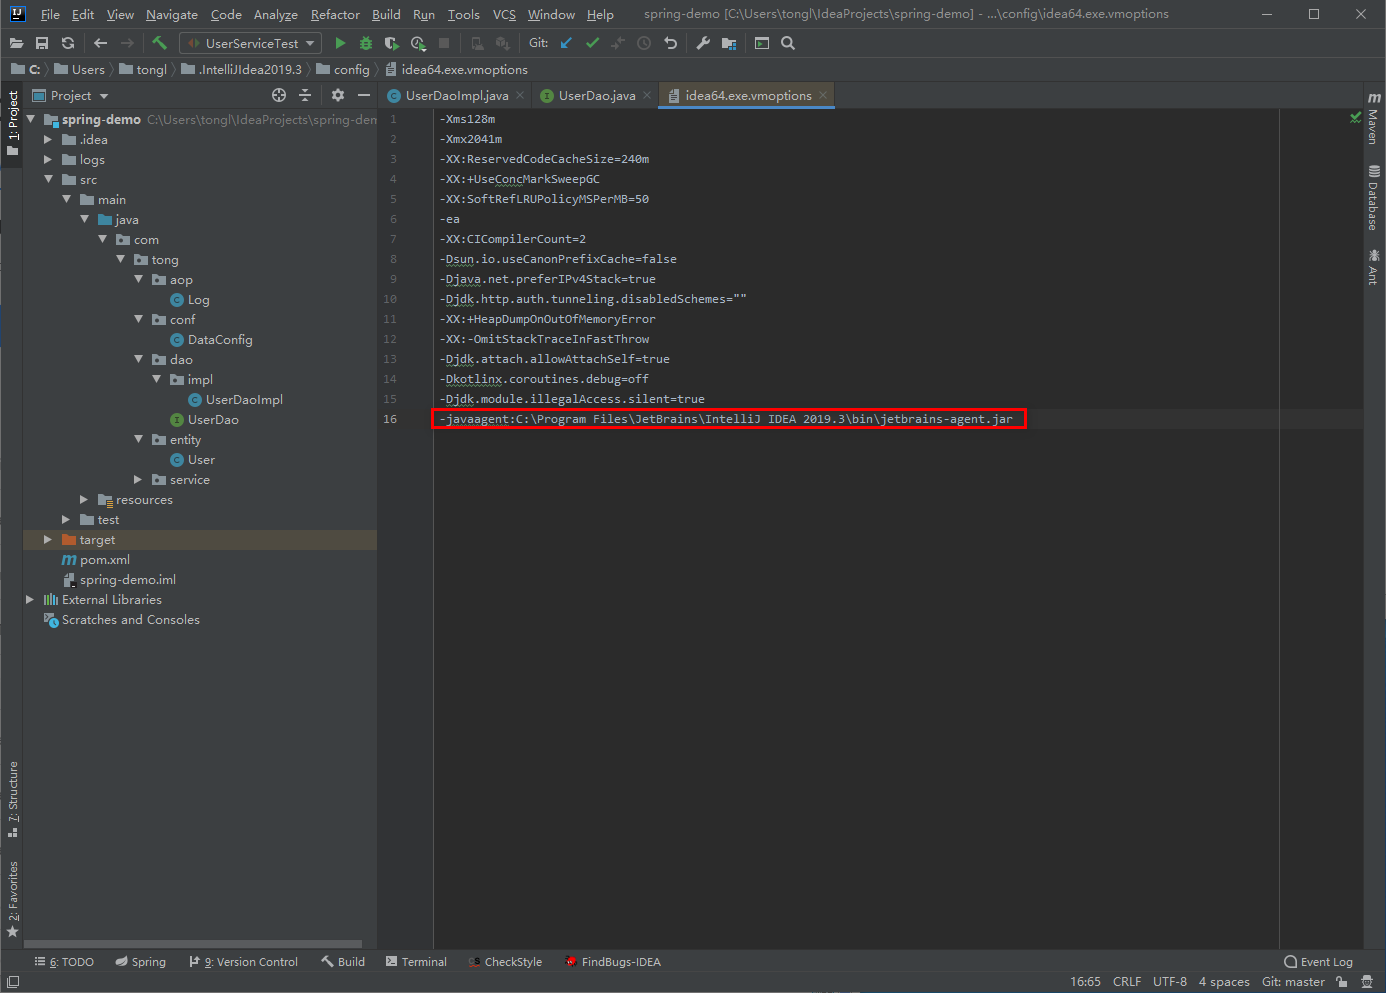Screen dimensions: 1386x993
Task: Click the profiler run icon with clock
Action: coord(418,43)
